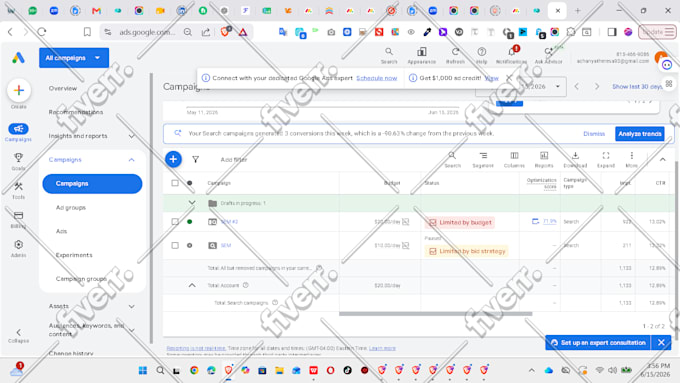Click Dismiss on insights banner
Viewport: 680px width, 383px height.
pyautogui.click(x=594, y=134)
